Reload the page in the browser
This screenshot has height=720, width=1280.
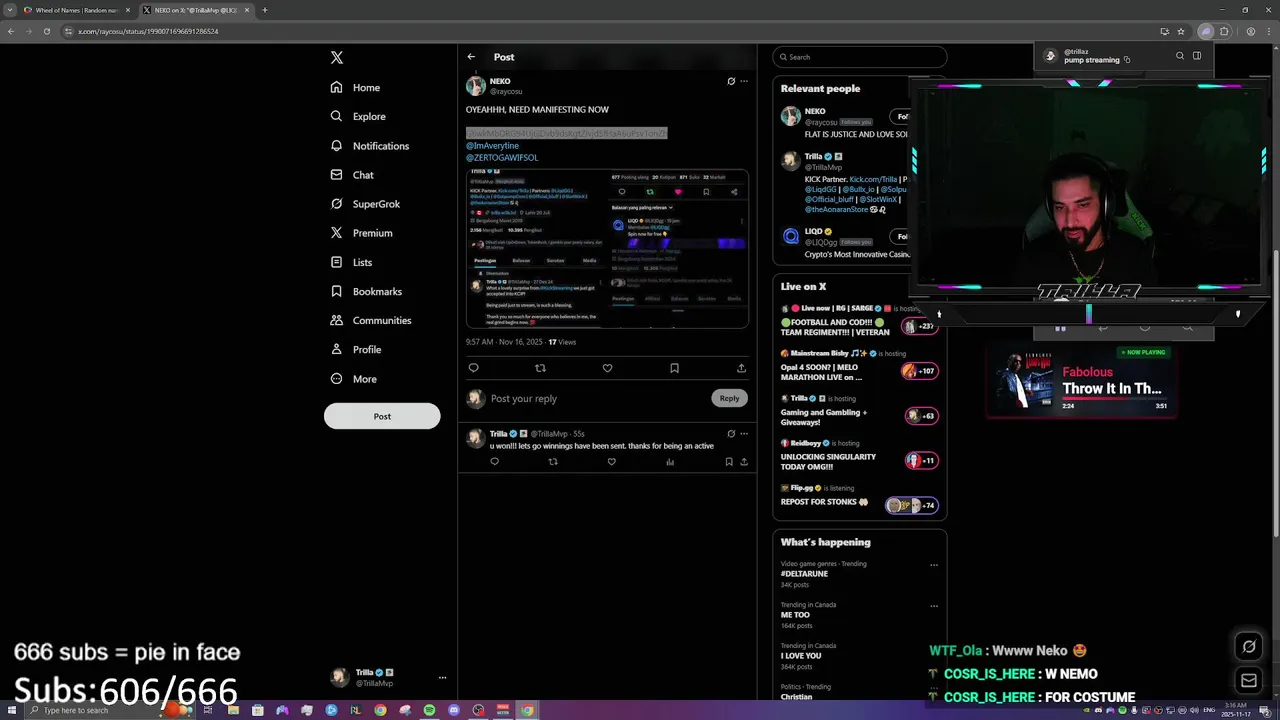(x=46, y=31)
